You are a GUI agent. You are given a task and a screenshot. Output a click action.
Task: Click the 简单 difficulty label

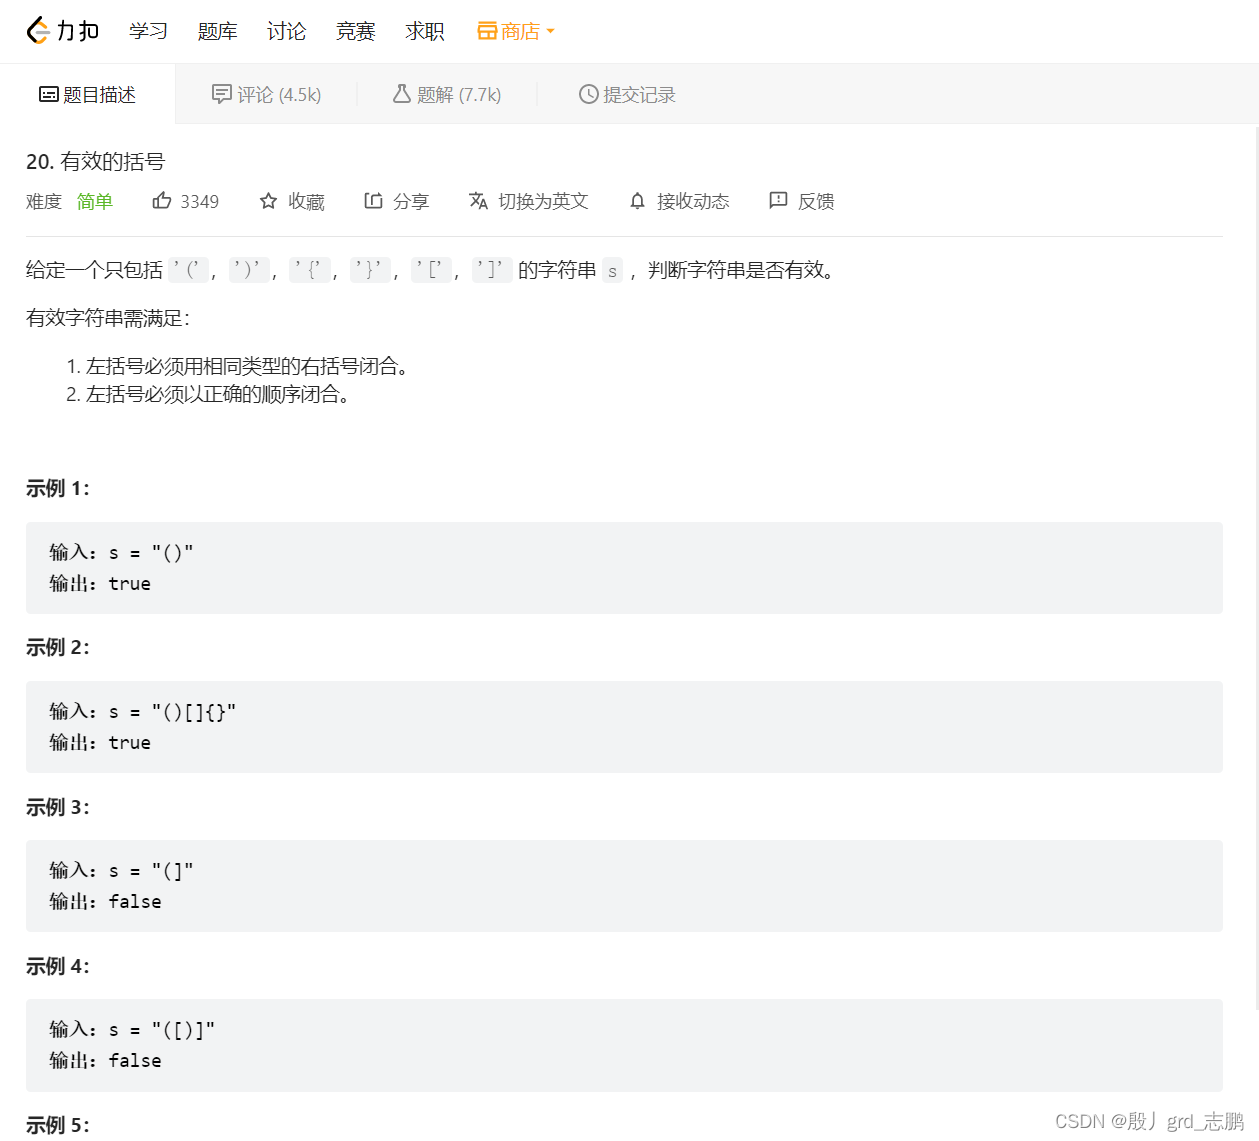tap(95, 201)
